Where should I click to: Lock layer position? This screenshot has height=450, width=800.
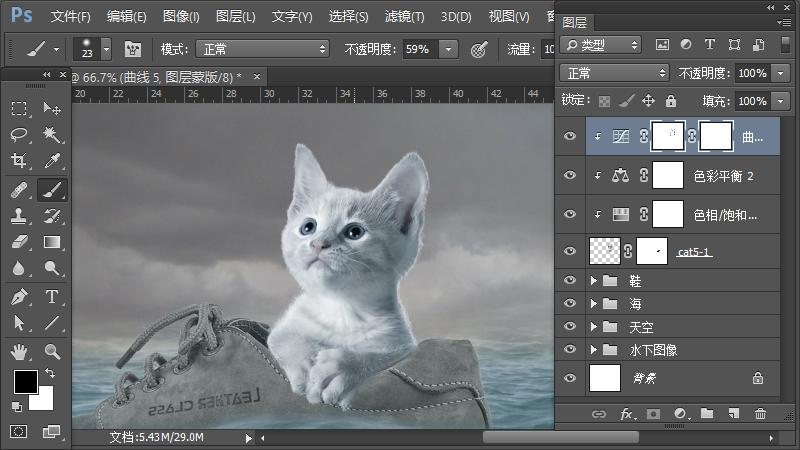click(x=648, y=101)
